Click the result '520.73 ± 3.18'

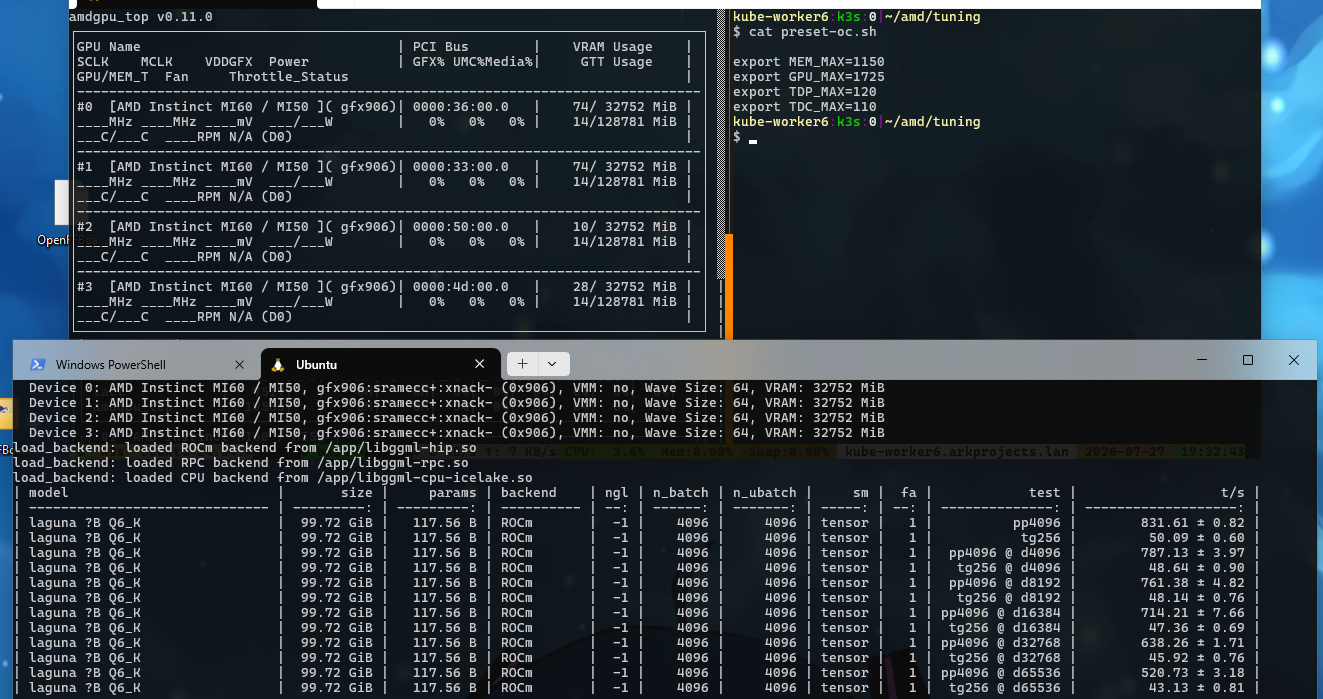tap(1193, 673)
